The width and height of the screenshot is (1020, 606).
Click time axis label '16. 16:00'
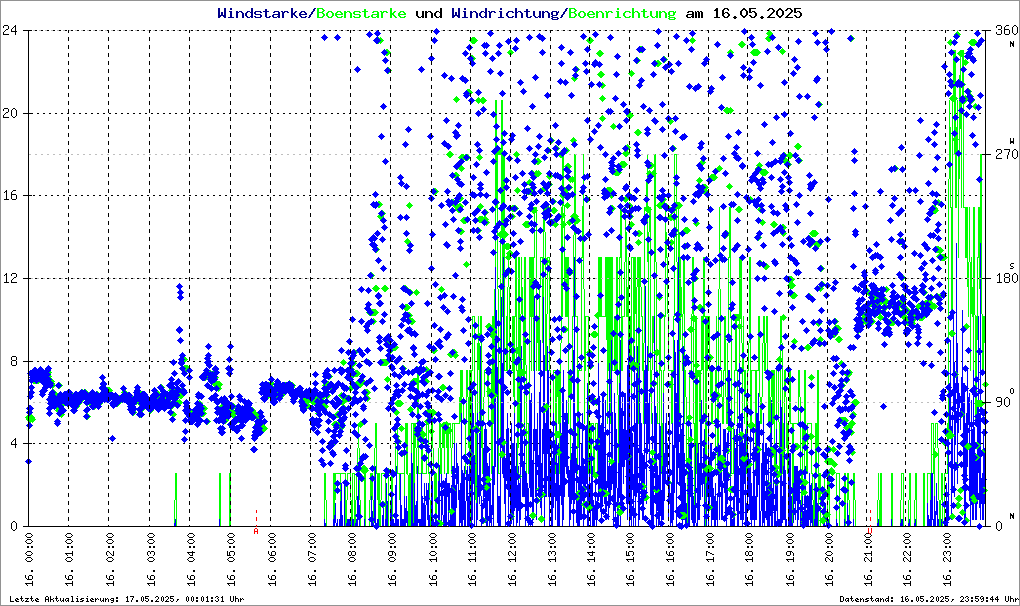coord(670,559)
